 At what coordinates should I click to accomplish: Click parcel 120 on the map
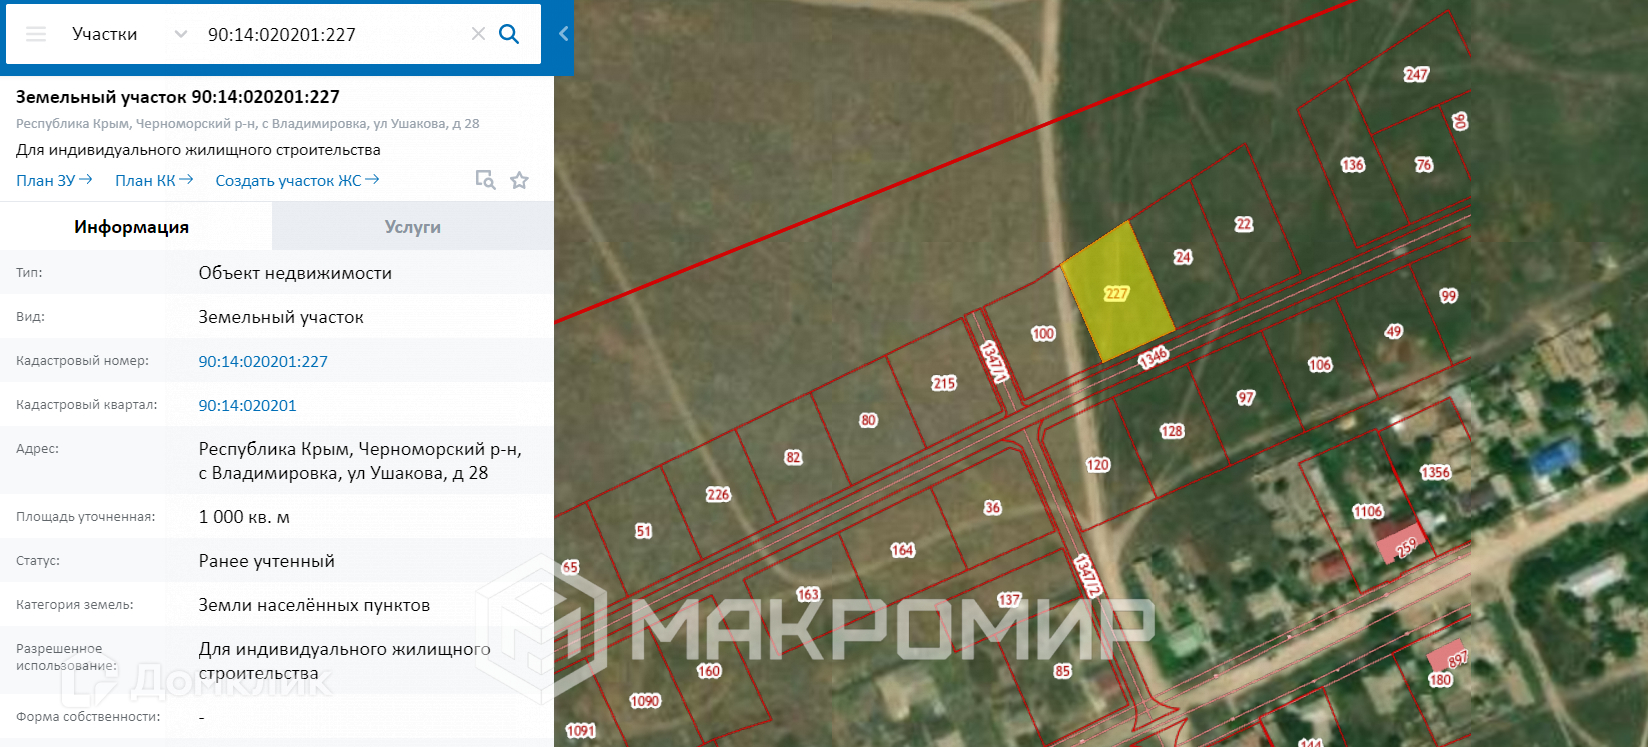(1098, 464)
